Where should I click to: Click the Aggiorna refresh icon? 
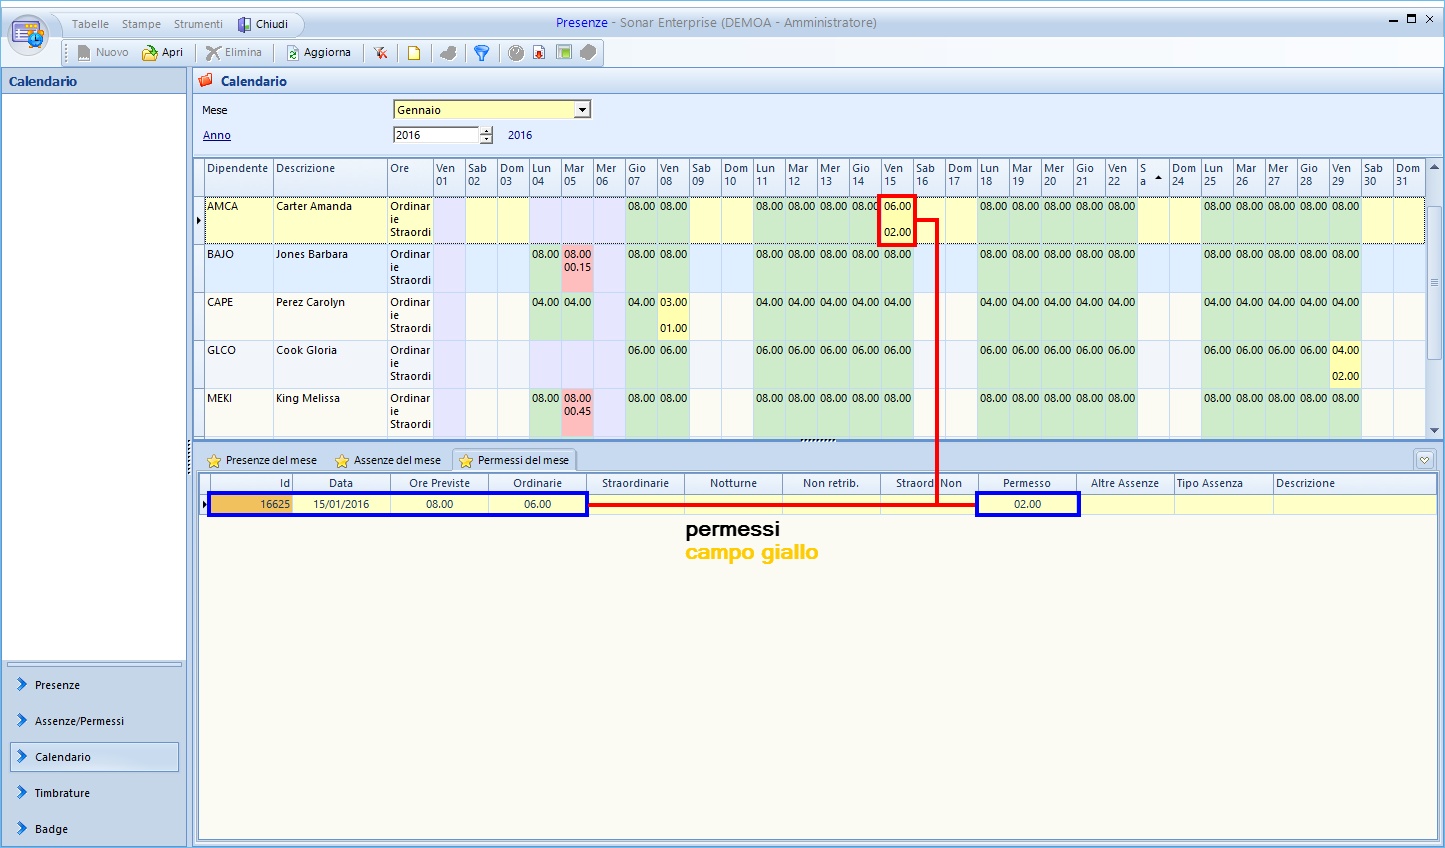(x=293, y=53)
